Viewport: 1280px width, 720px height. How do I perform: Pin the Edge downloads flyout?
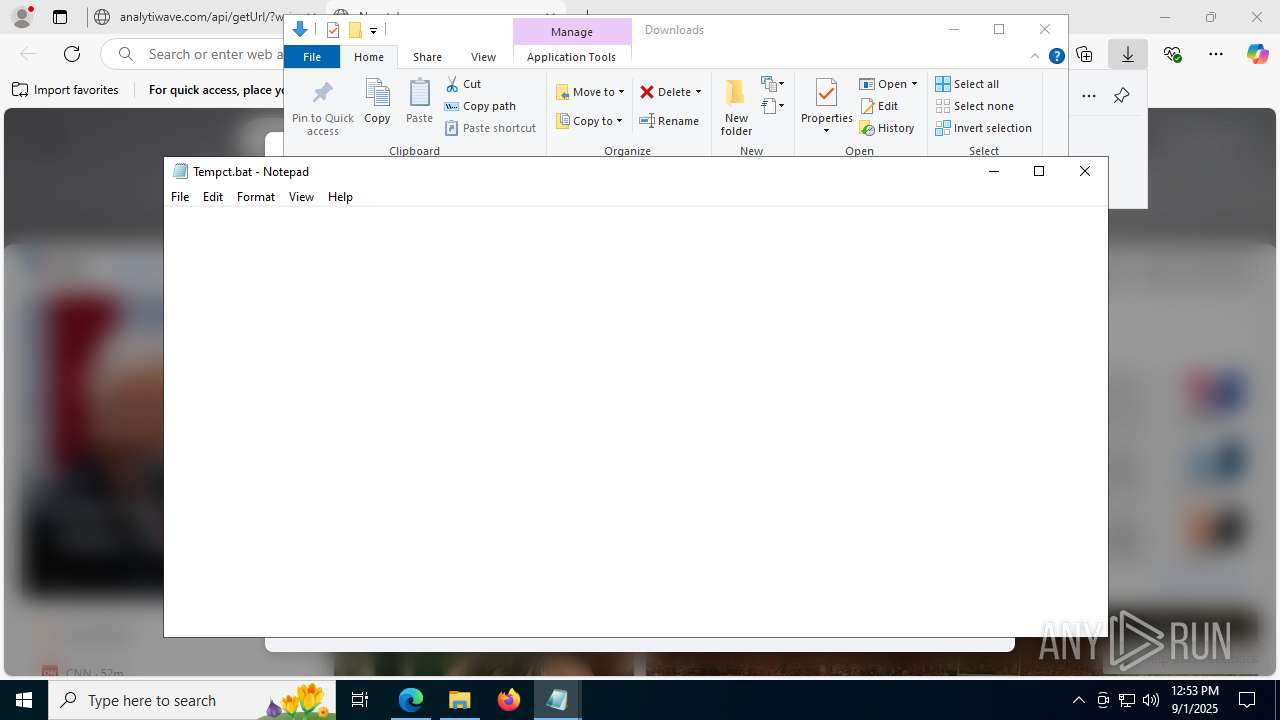tap(1121, 96)
